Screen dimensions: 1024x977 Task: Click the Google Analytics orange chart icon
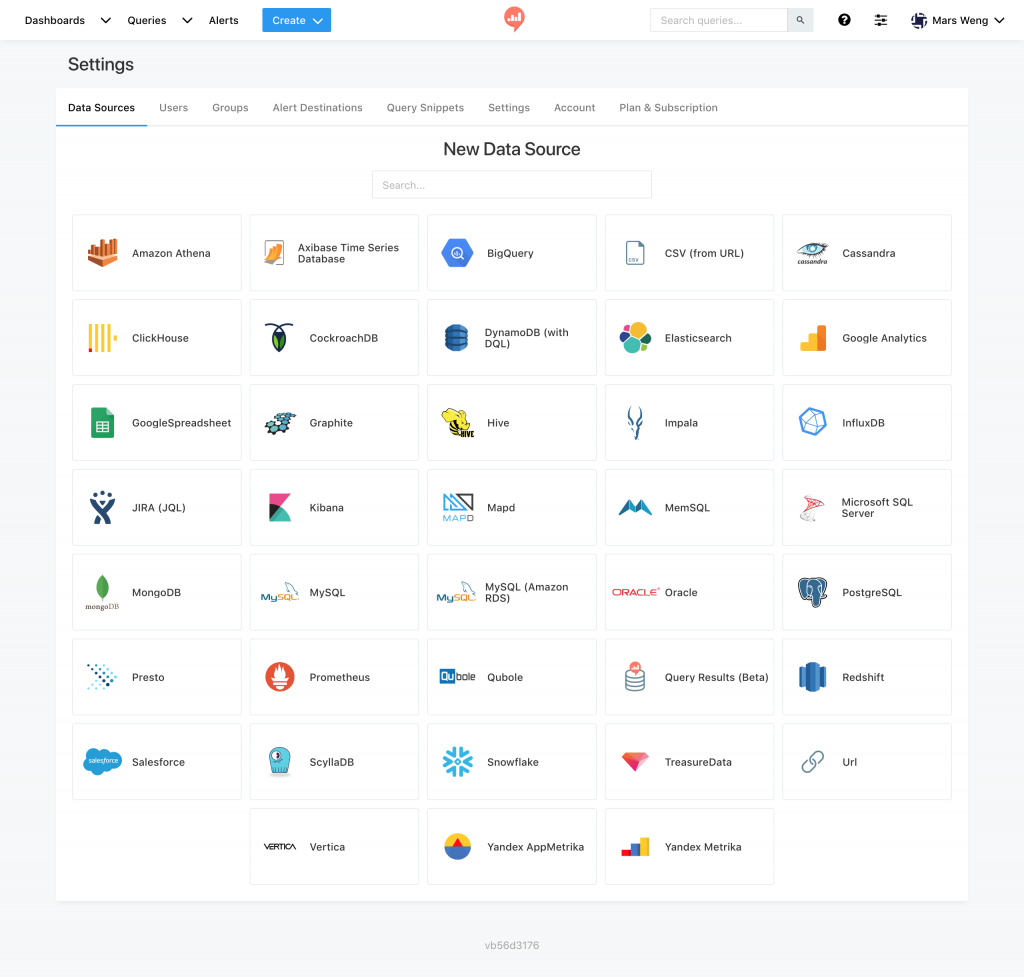(813, 338)
